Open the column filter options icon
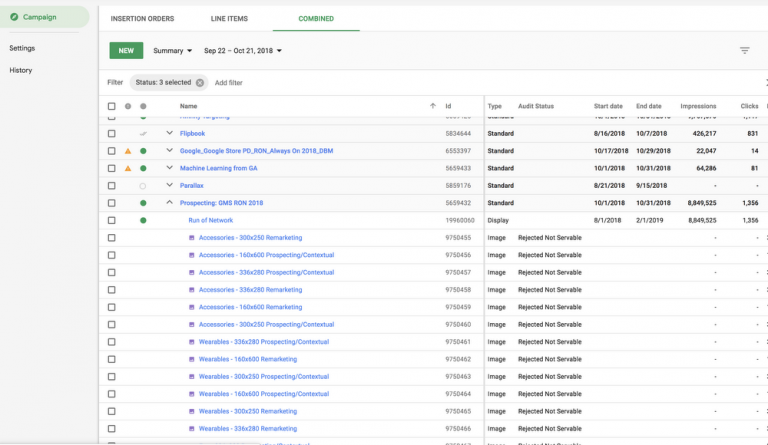This screenshot has height=445, width=768. pos(744,51)
